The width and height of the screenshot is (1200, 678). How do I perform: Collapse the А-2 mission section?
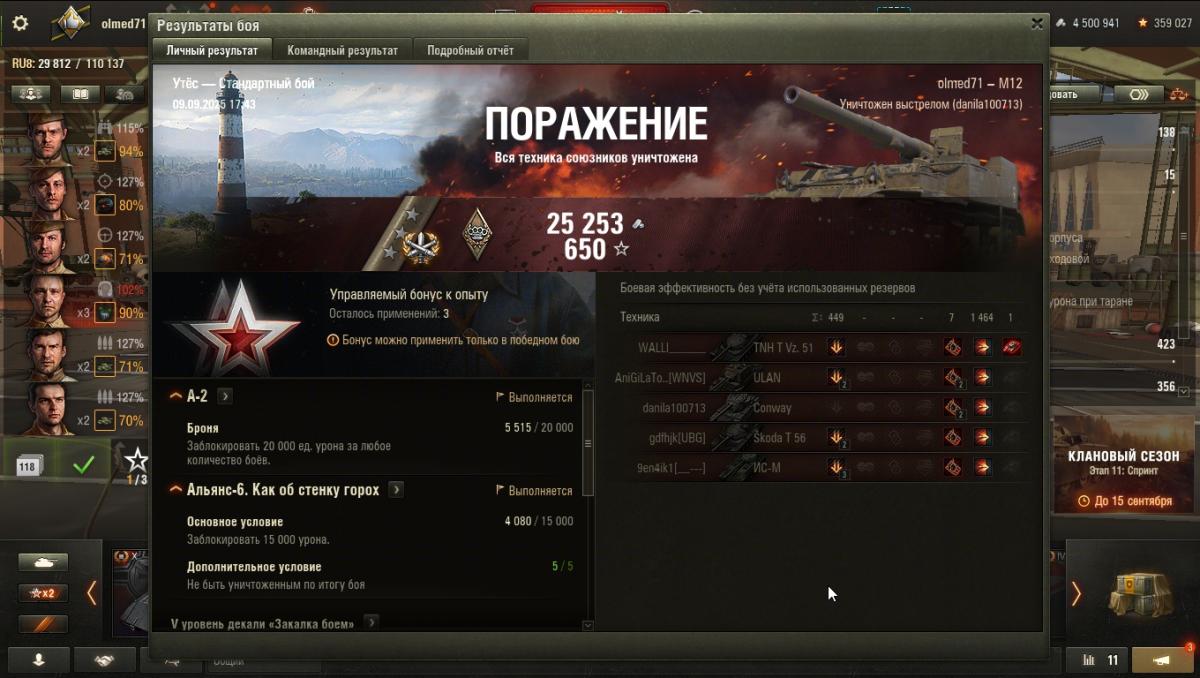176,396
